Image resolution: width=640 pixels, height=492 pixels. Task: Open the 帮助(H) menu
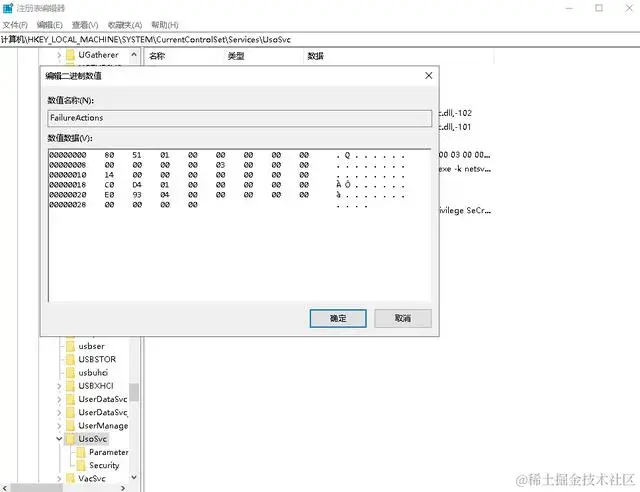click(164, 25)
